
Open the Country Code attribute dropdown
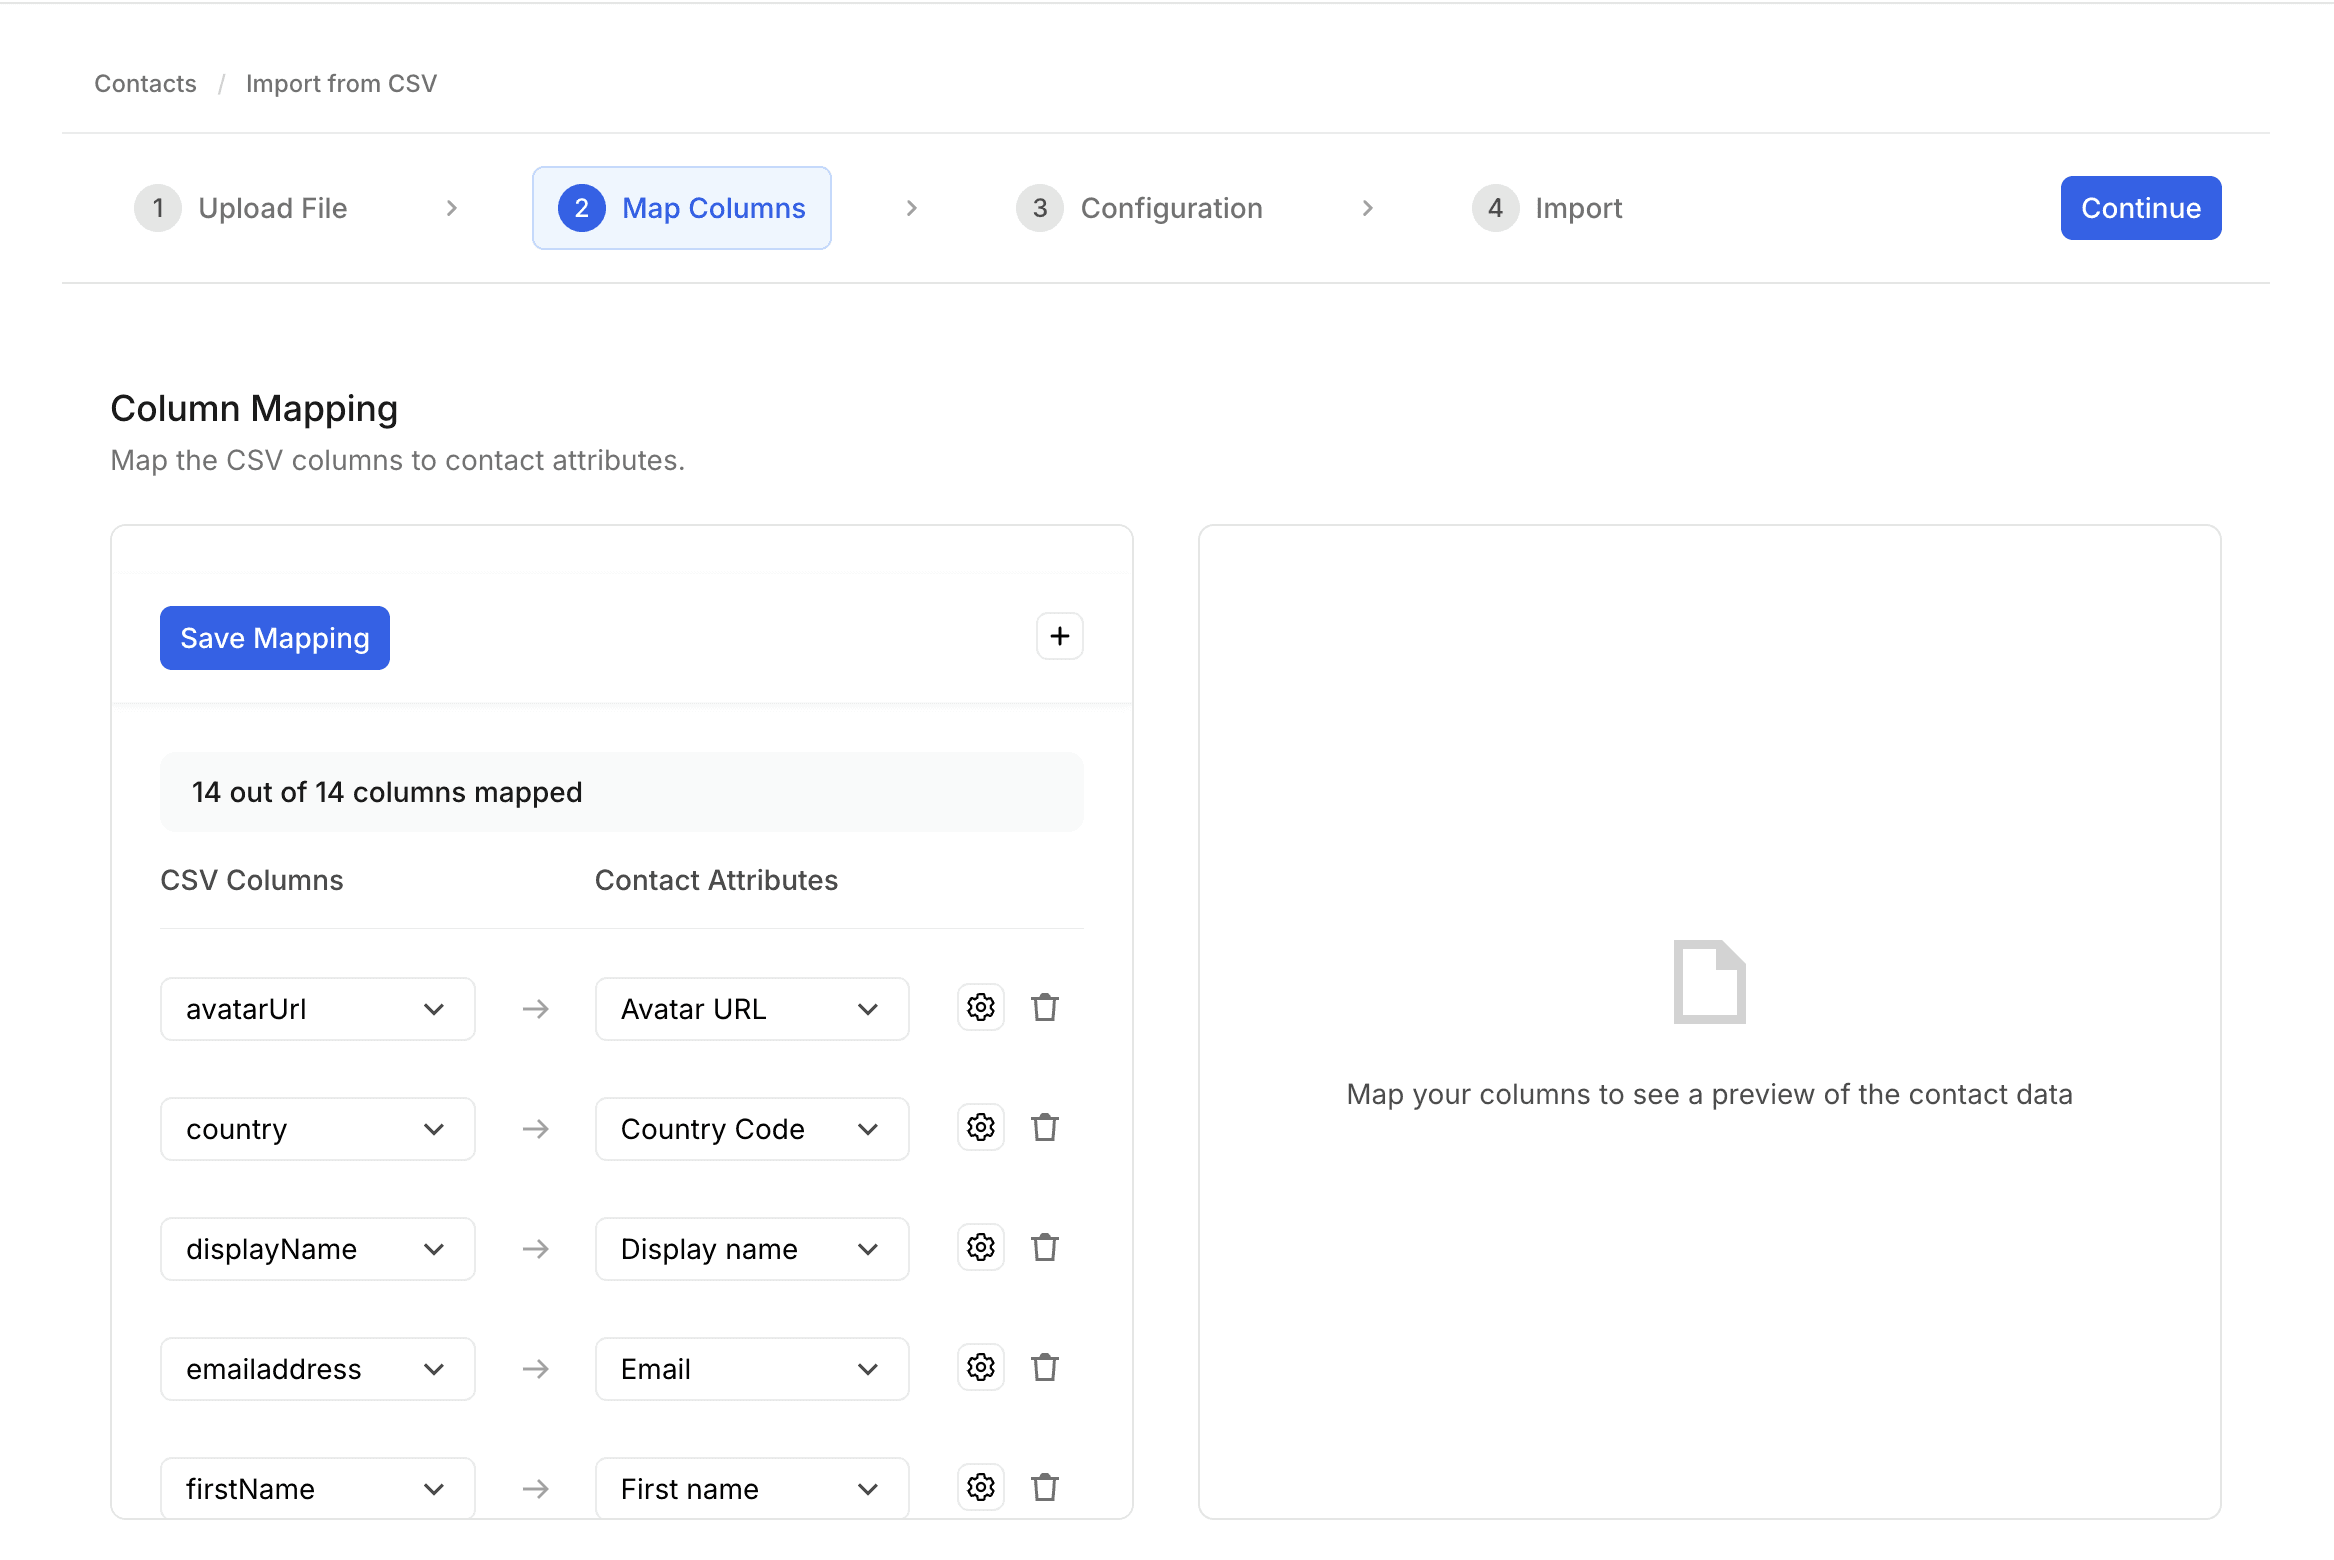[x=751, y=1129]
